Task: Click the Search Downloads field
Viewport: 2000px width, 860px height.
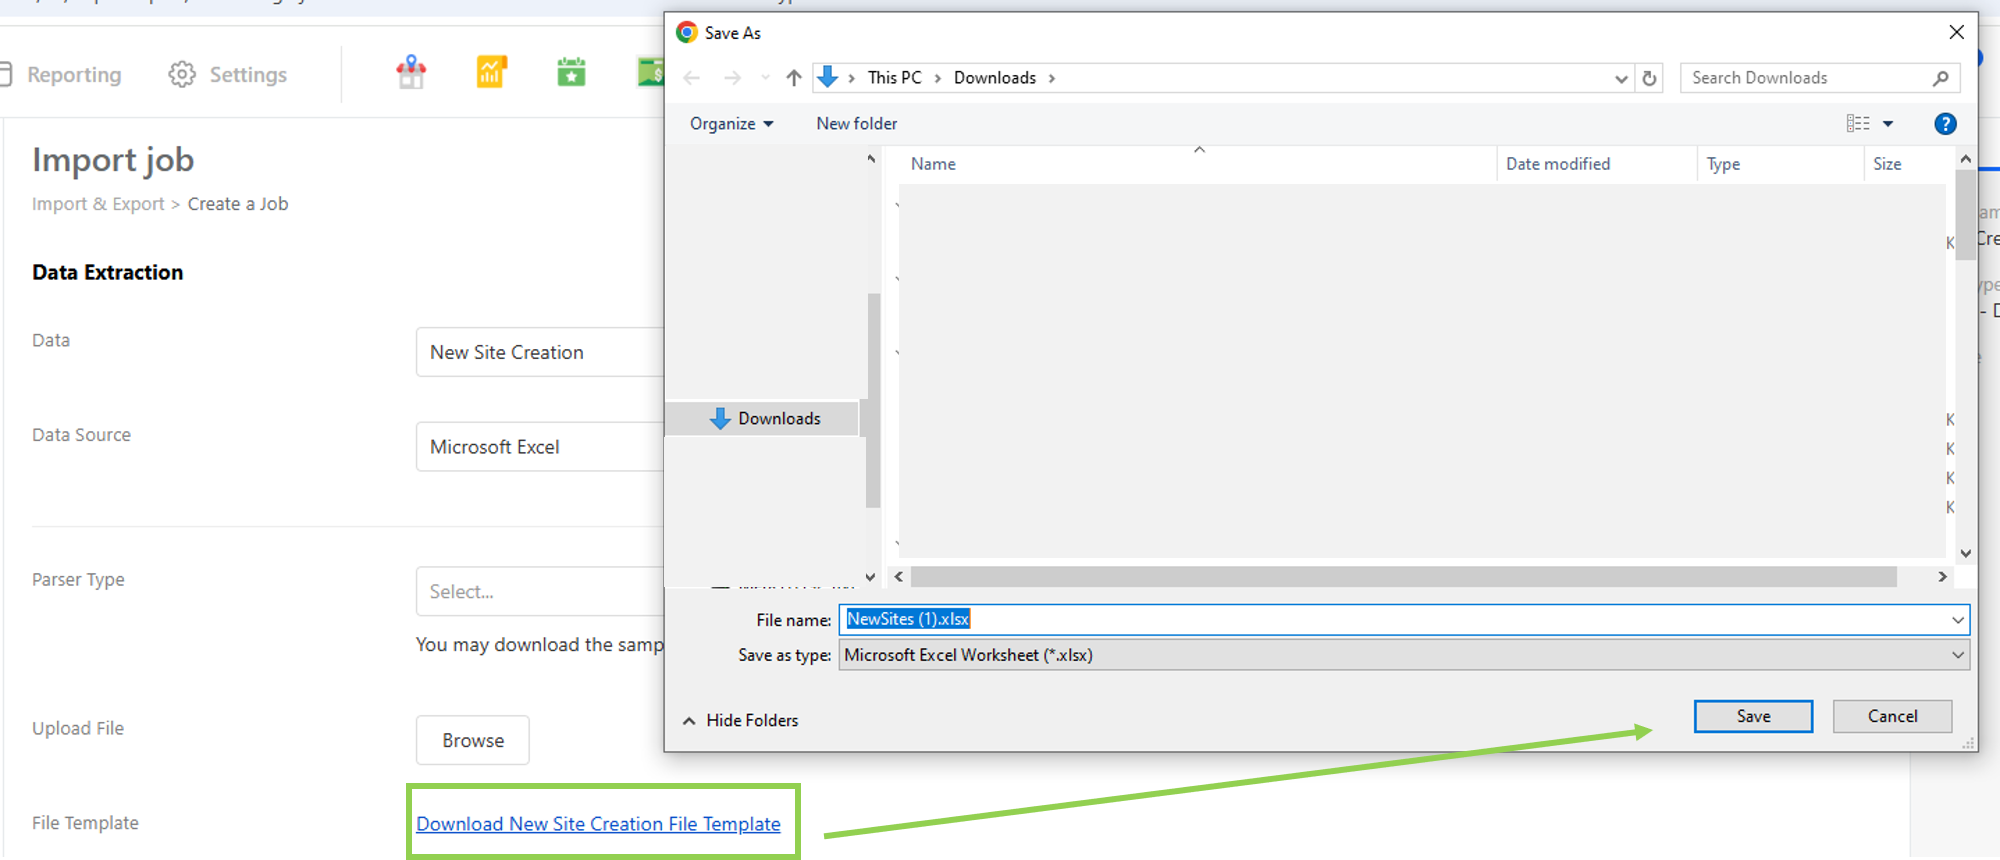Action: (x=1808, y=78)
